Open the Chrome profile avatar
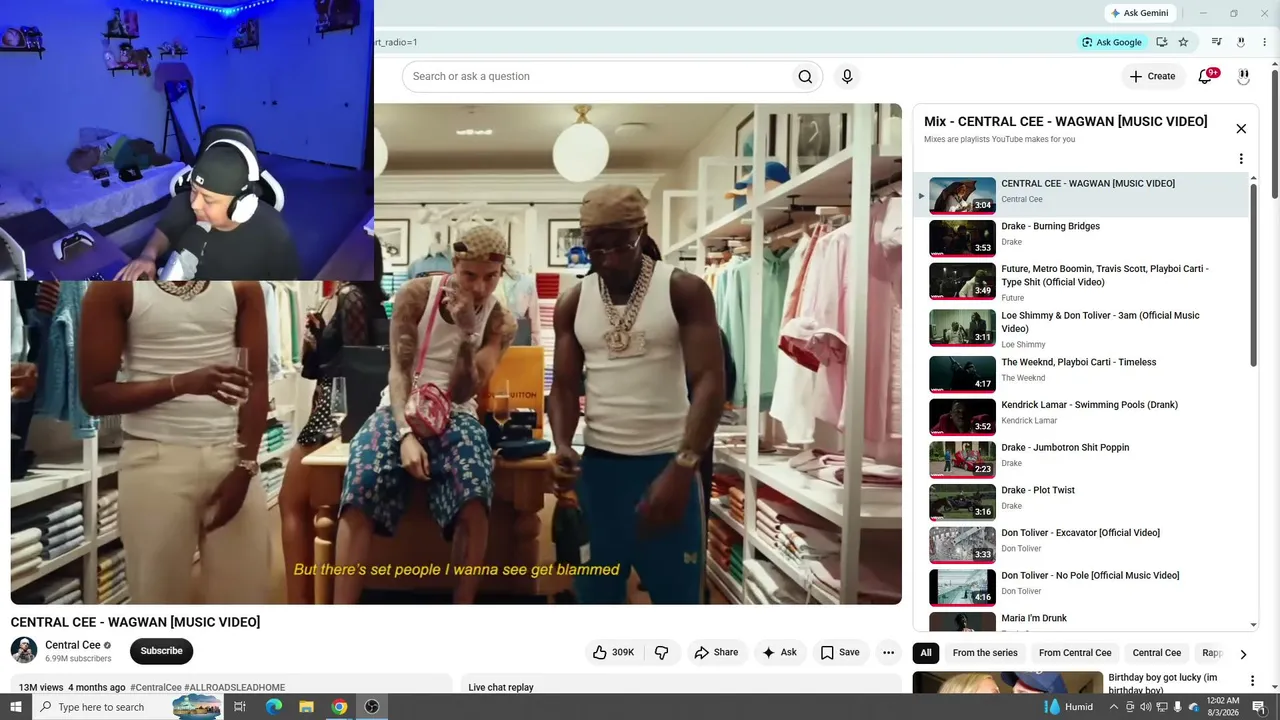The height and width of the screenshot is (720, 1280). pos(1241,42)
